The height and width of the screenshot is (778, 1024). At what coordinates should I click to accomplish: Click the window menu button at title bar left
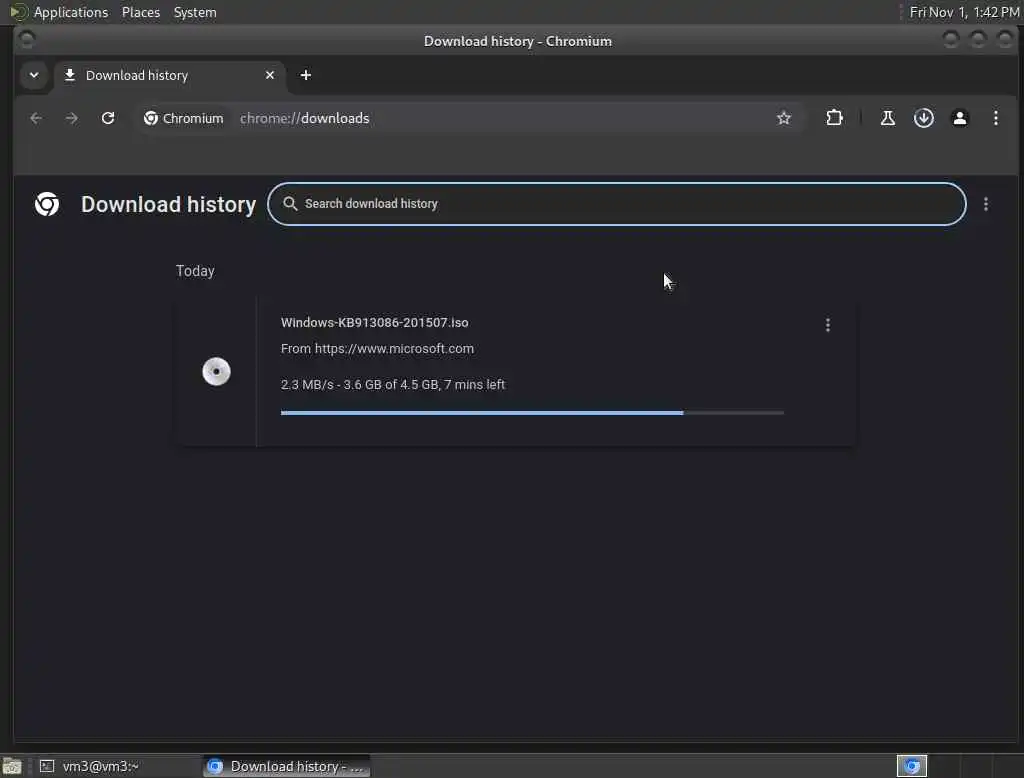point(27,41)
